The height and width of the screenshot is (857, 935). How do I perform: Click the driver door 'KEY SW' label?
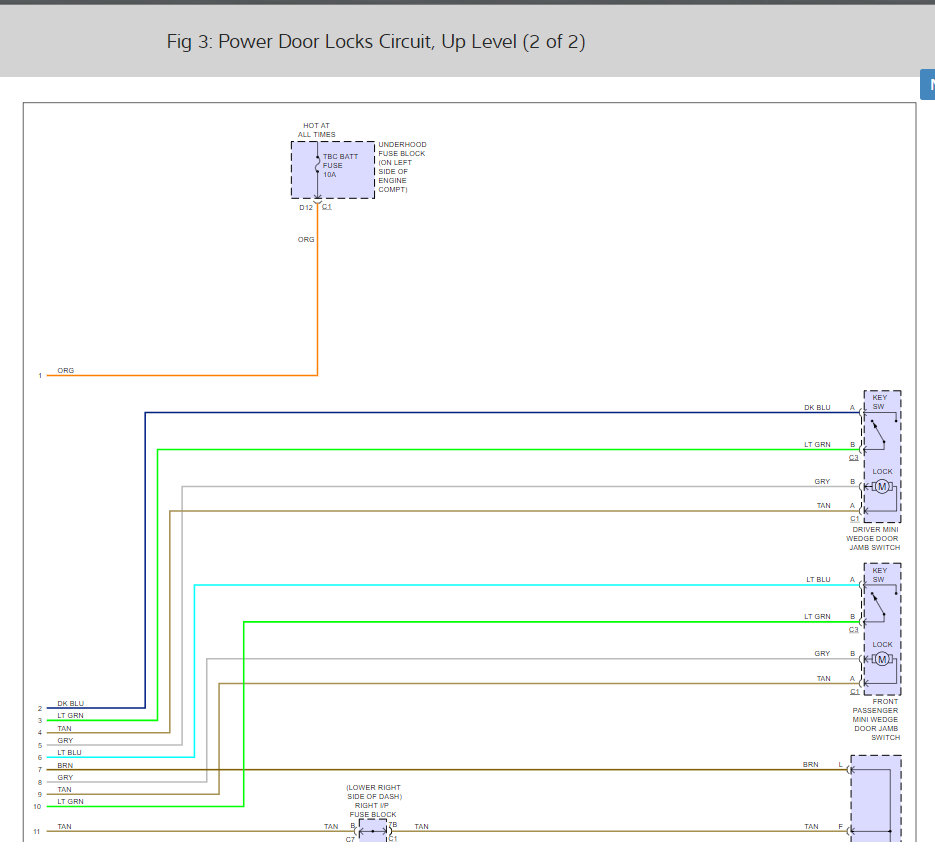(x=880, y=402)
